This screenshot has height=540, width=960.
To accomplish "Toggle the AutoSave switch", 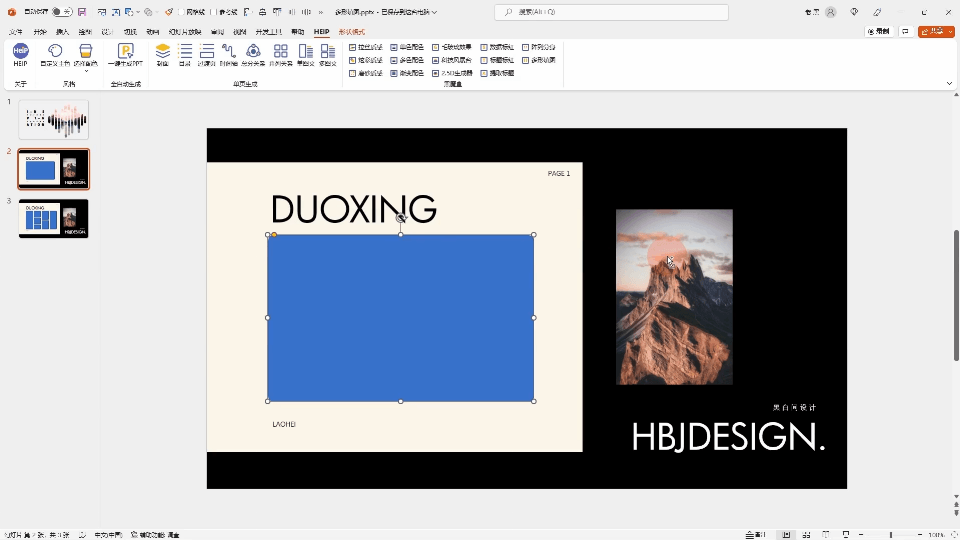I will 60,12.
